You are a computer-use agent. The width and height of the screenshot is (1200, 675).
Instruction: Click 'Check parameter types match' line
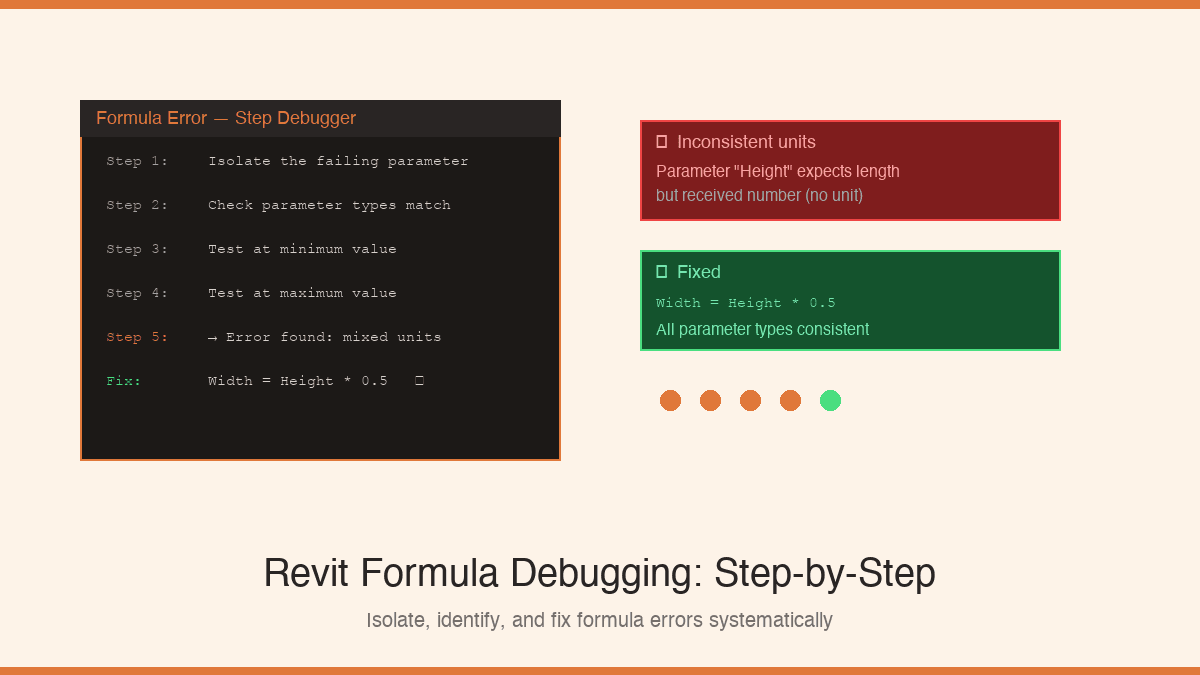[329, 205]
